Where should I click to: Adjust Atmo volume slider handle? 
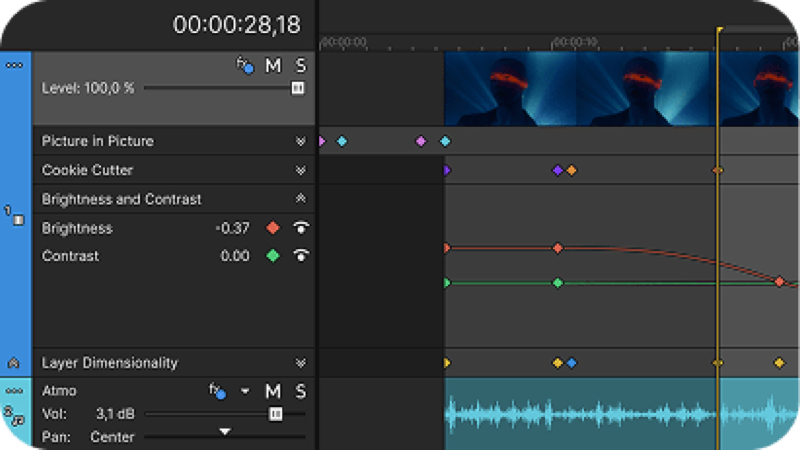click(x=276, y=414)
